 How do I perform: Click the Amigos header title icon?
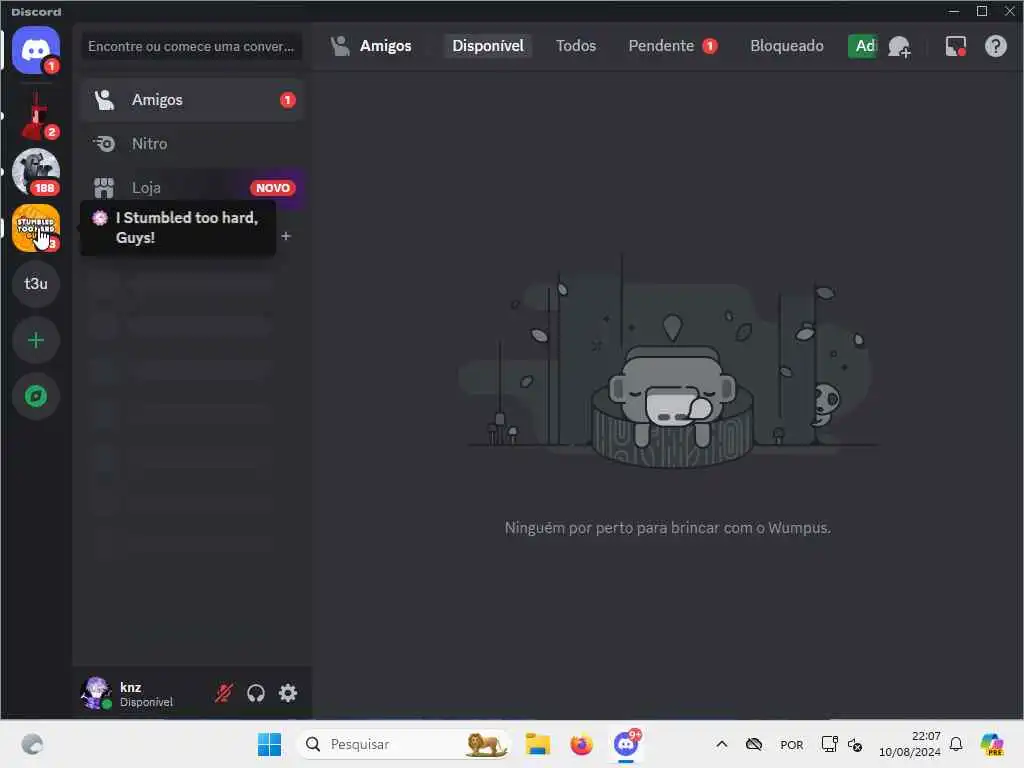click(x=340, y=46)
